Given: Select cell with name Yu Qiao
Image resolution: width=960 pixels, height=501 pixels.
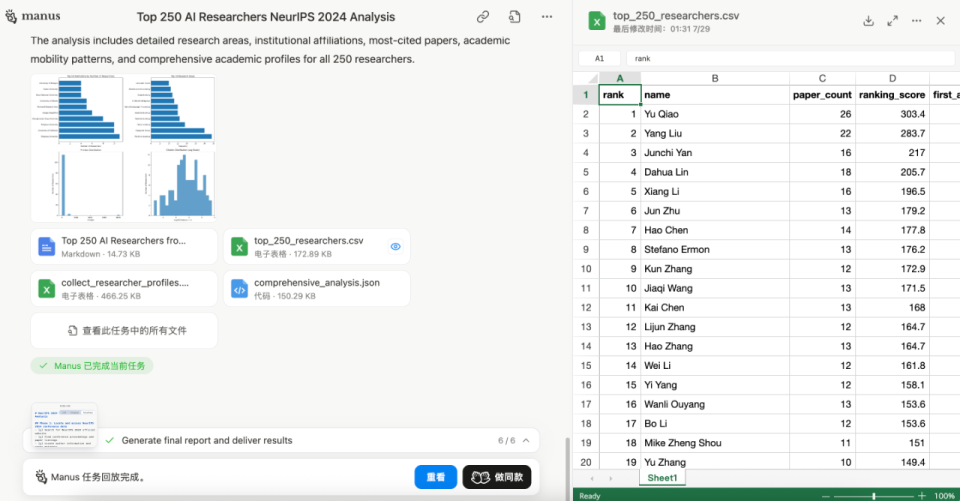Looking at the screenshot, I should (x=715, y=114).
